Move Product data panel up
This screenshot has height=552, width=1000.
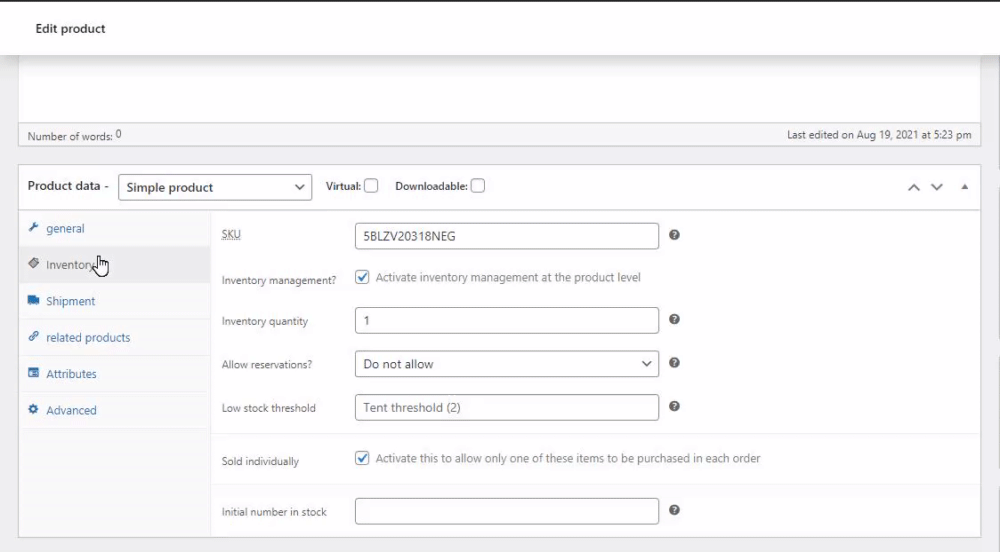click(x=914, y=187)
